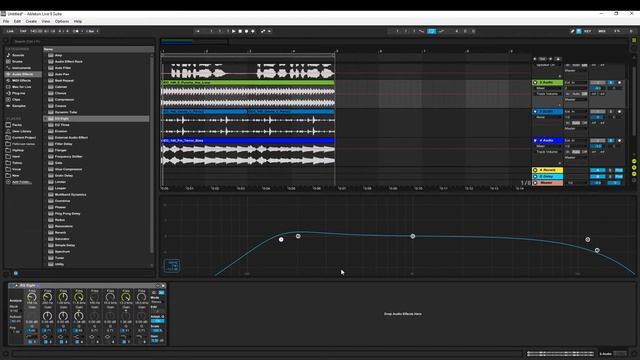Open the View menu
Image resolution: width=640 pixels, height=360 pixels.
pos(46,21)
